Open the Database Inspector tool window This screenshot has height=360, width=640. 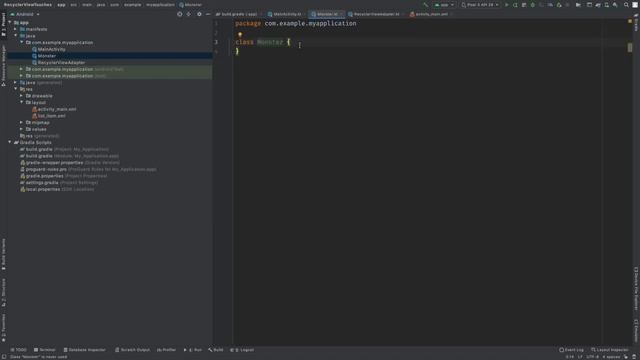pyautogui.click(x=84, y=350)
